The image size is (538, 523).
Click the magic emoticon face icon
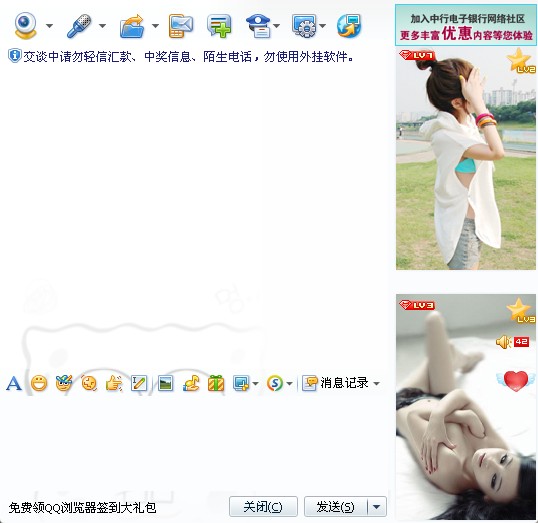(64, 383)
